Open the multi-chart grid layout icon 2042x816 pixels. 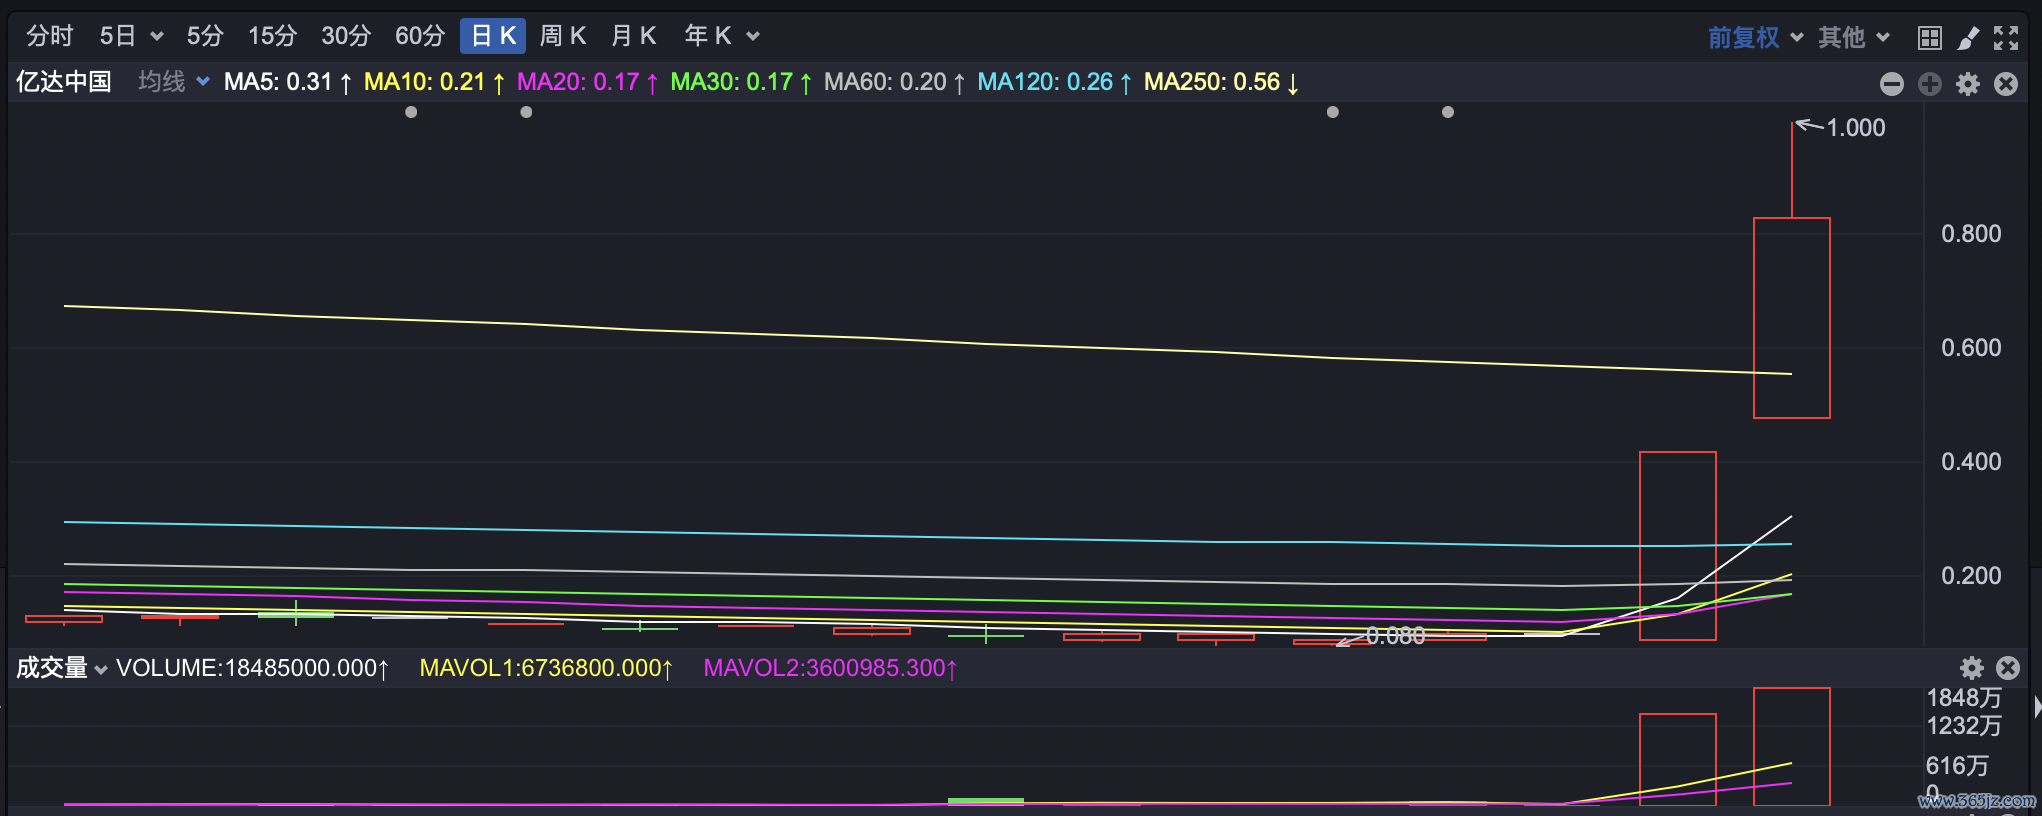point(1929,38)
